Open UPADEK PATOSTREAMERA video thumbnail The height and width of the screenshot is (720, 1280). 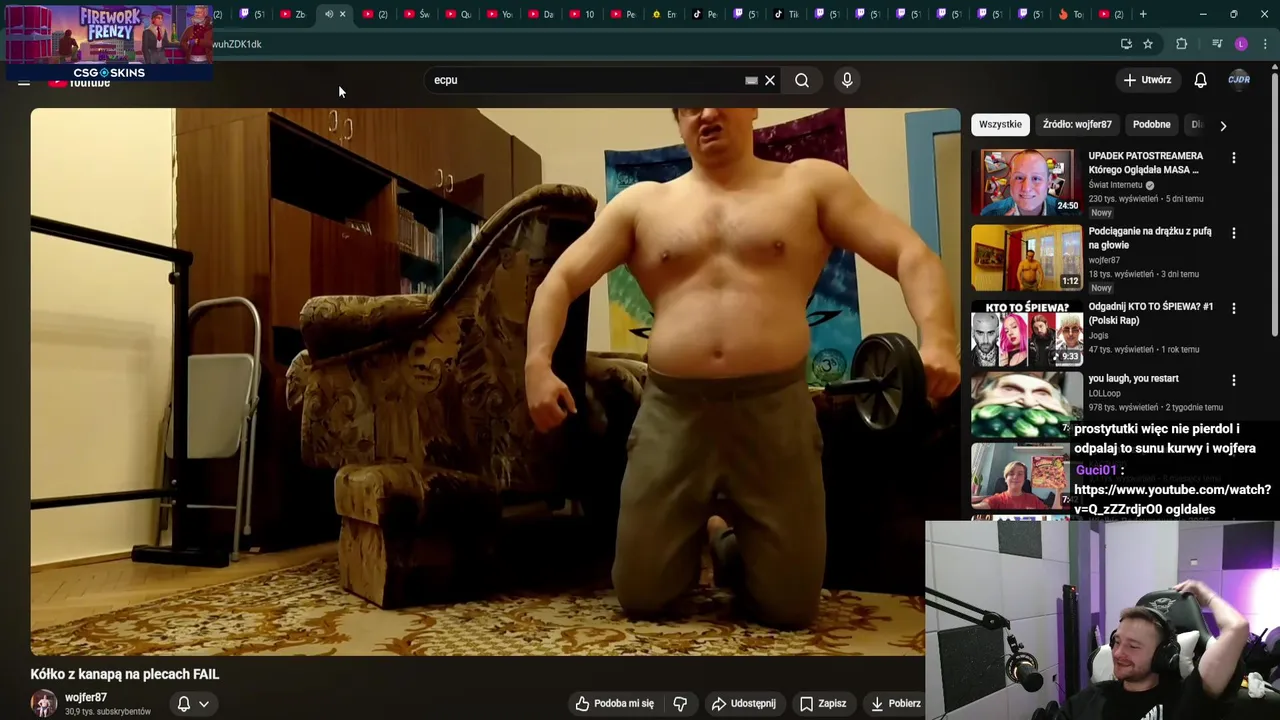click(x=1027, y=182)
